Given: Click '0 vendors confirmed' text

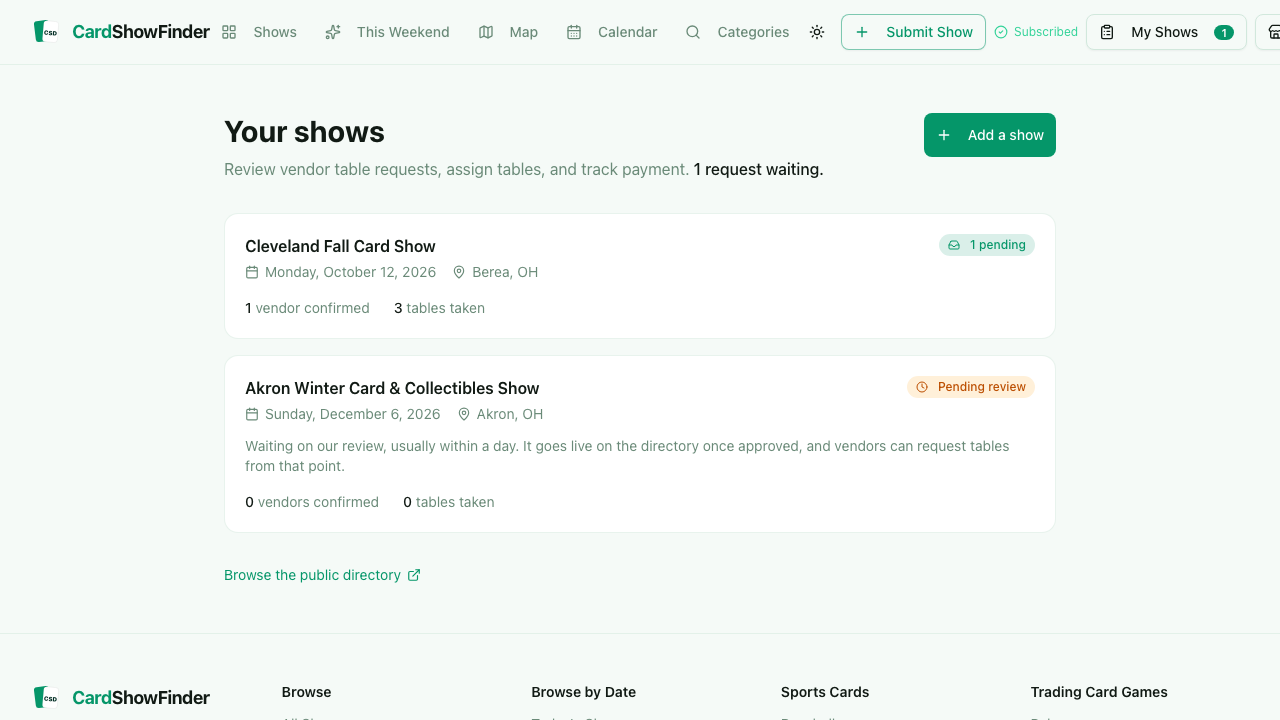Looking at the screenshot, I should point(312,502).
